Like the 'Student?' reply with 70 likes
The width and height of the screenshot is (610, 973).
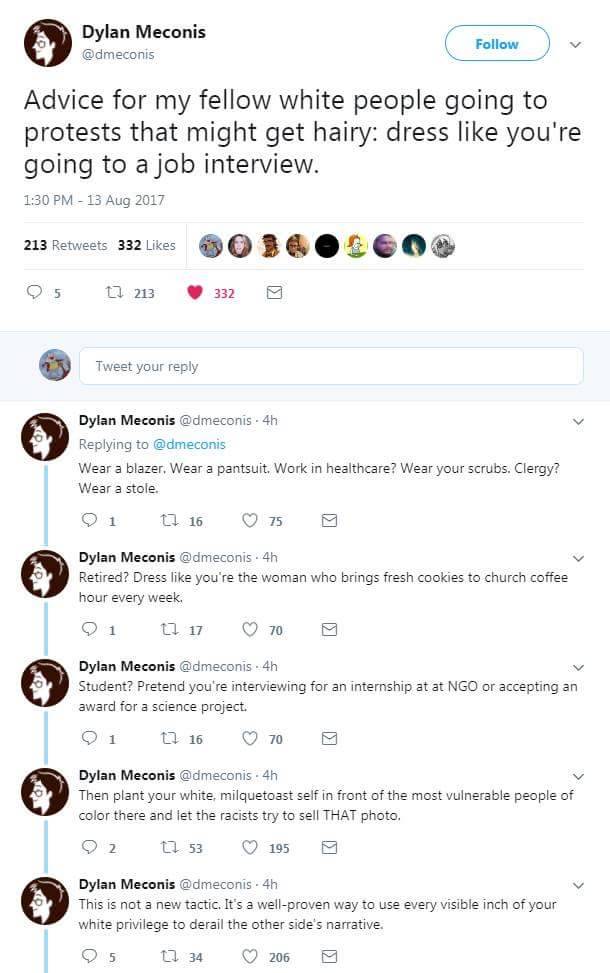tap(251, 739)
